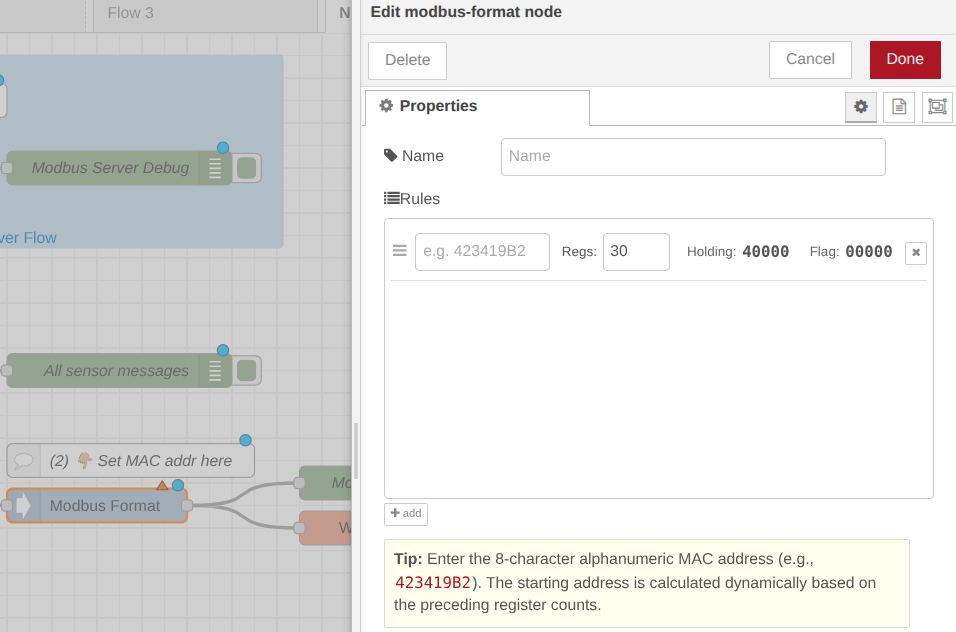Viewport: 956px width, 632px height.
Task: Cancel editing the node
Action: [x=809, y=59]
